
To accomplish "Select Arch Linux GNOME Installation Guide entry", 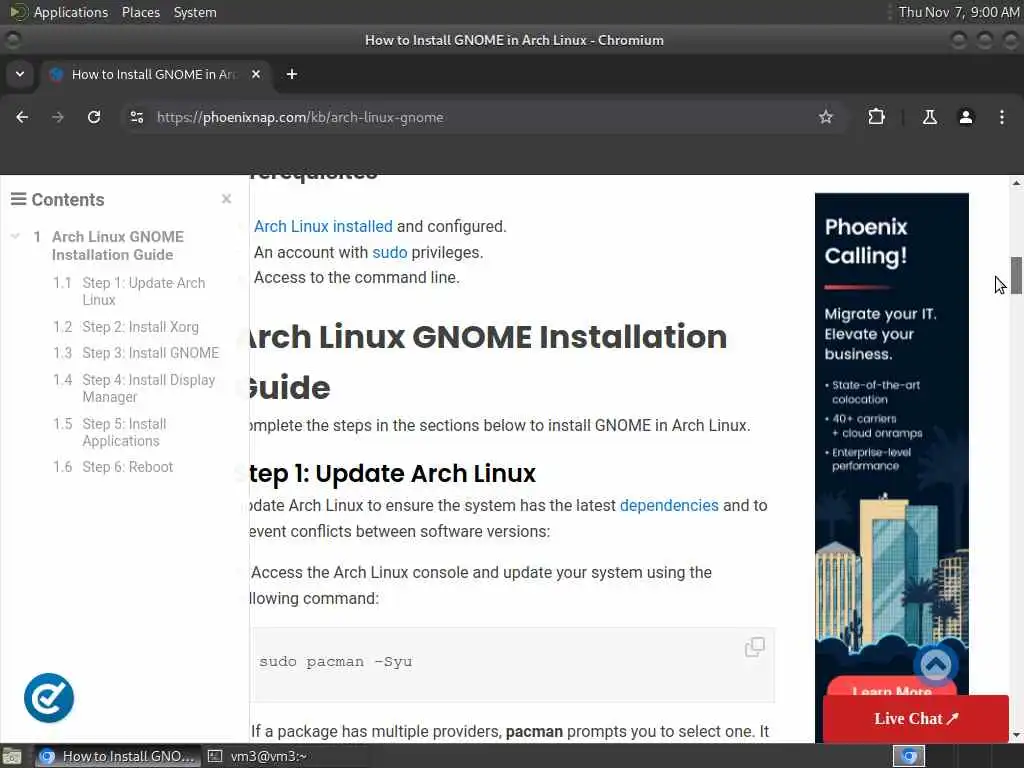I will point(118,246).
